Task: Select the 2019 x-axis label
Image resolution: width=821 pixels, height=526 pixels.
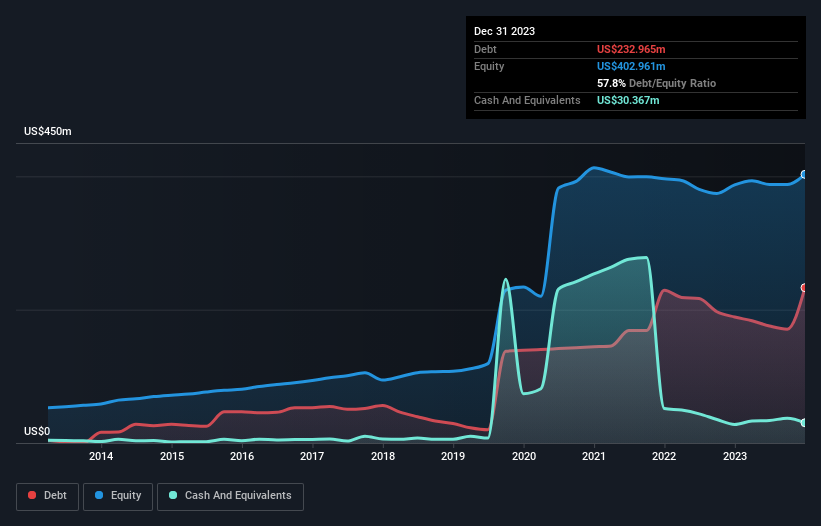Action: coord(453,456)
